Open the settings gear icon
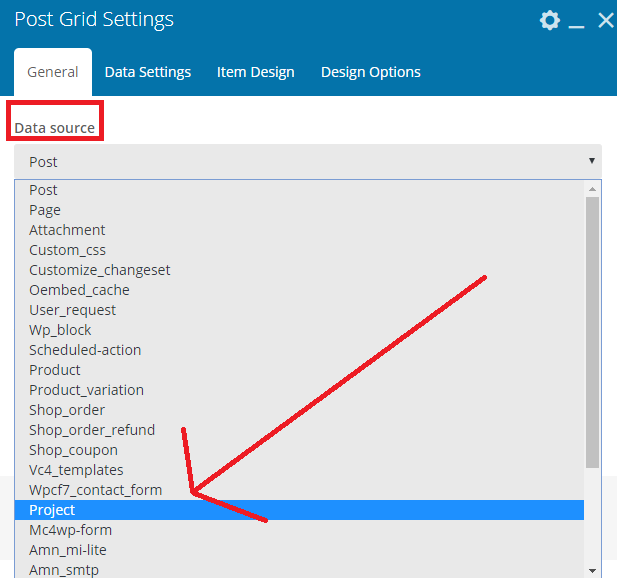This screenshot has height=578, width=617. [550, 20]
